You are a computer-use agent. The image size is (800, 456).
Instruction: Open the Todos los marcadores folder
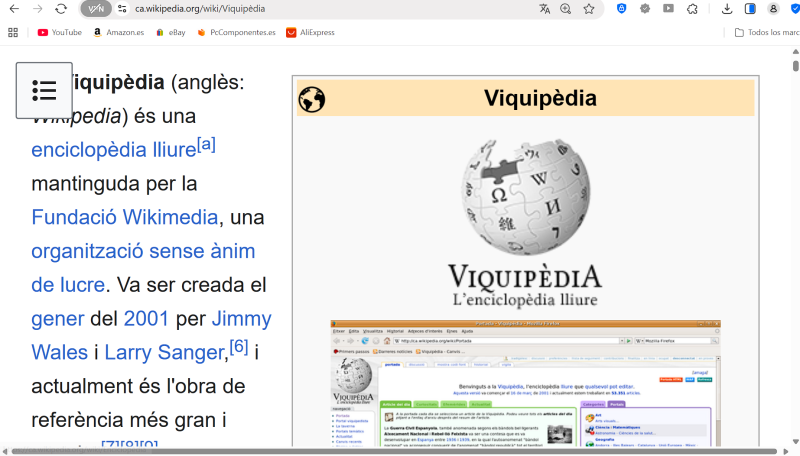(x=766, y=32)
